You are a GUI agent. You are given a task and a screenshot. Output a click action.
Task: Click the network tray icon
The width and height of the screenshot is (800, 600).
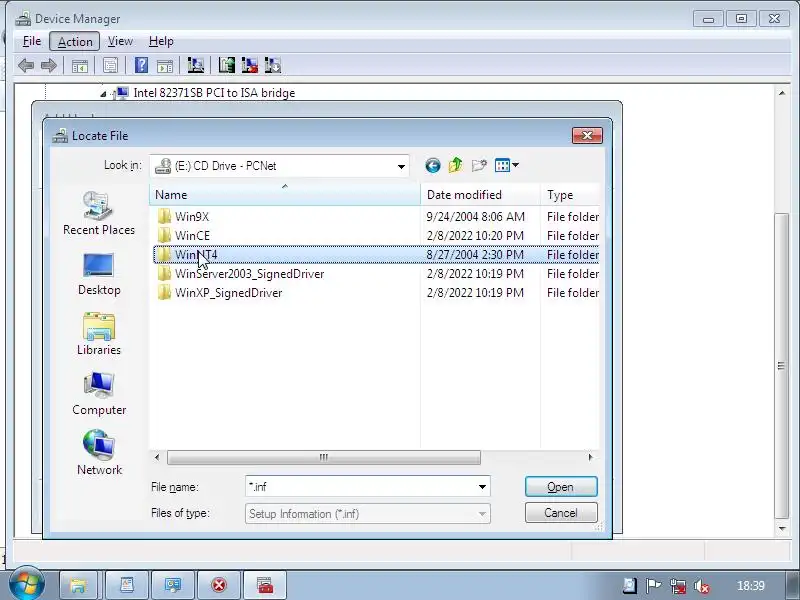678,586
